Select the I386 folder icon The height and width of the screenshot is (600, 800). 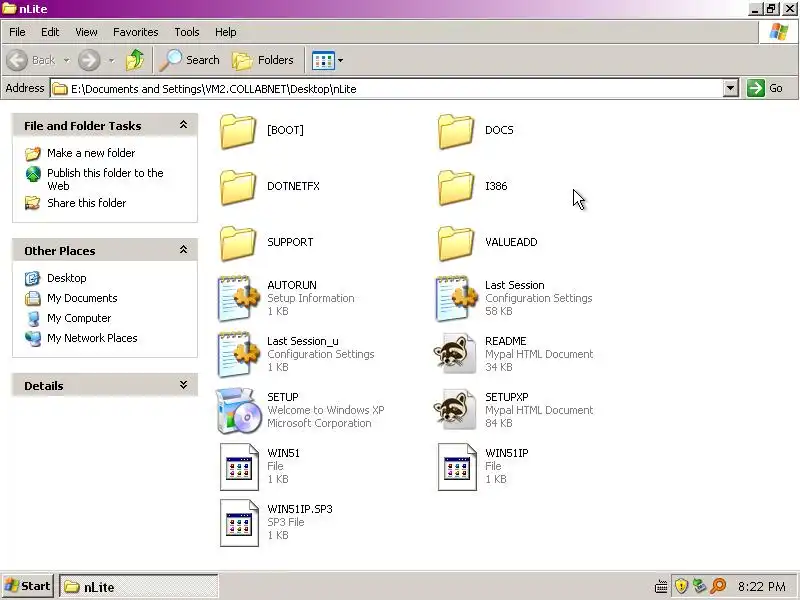pos(456,187)
